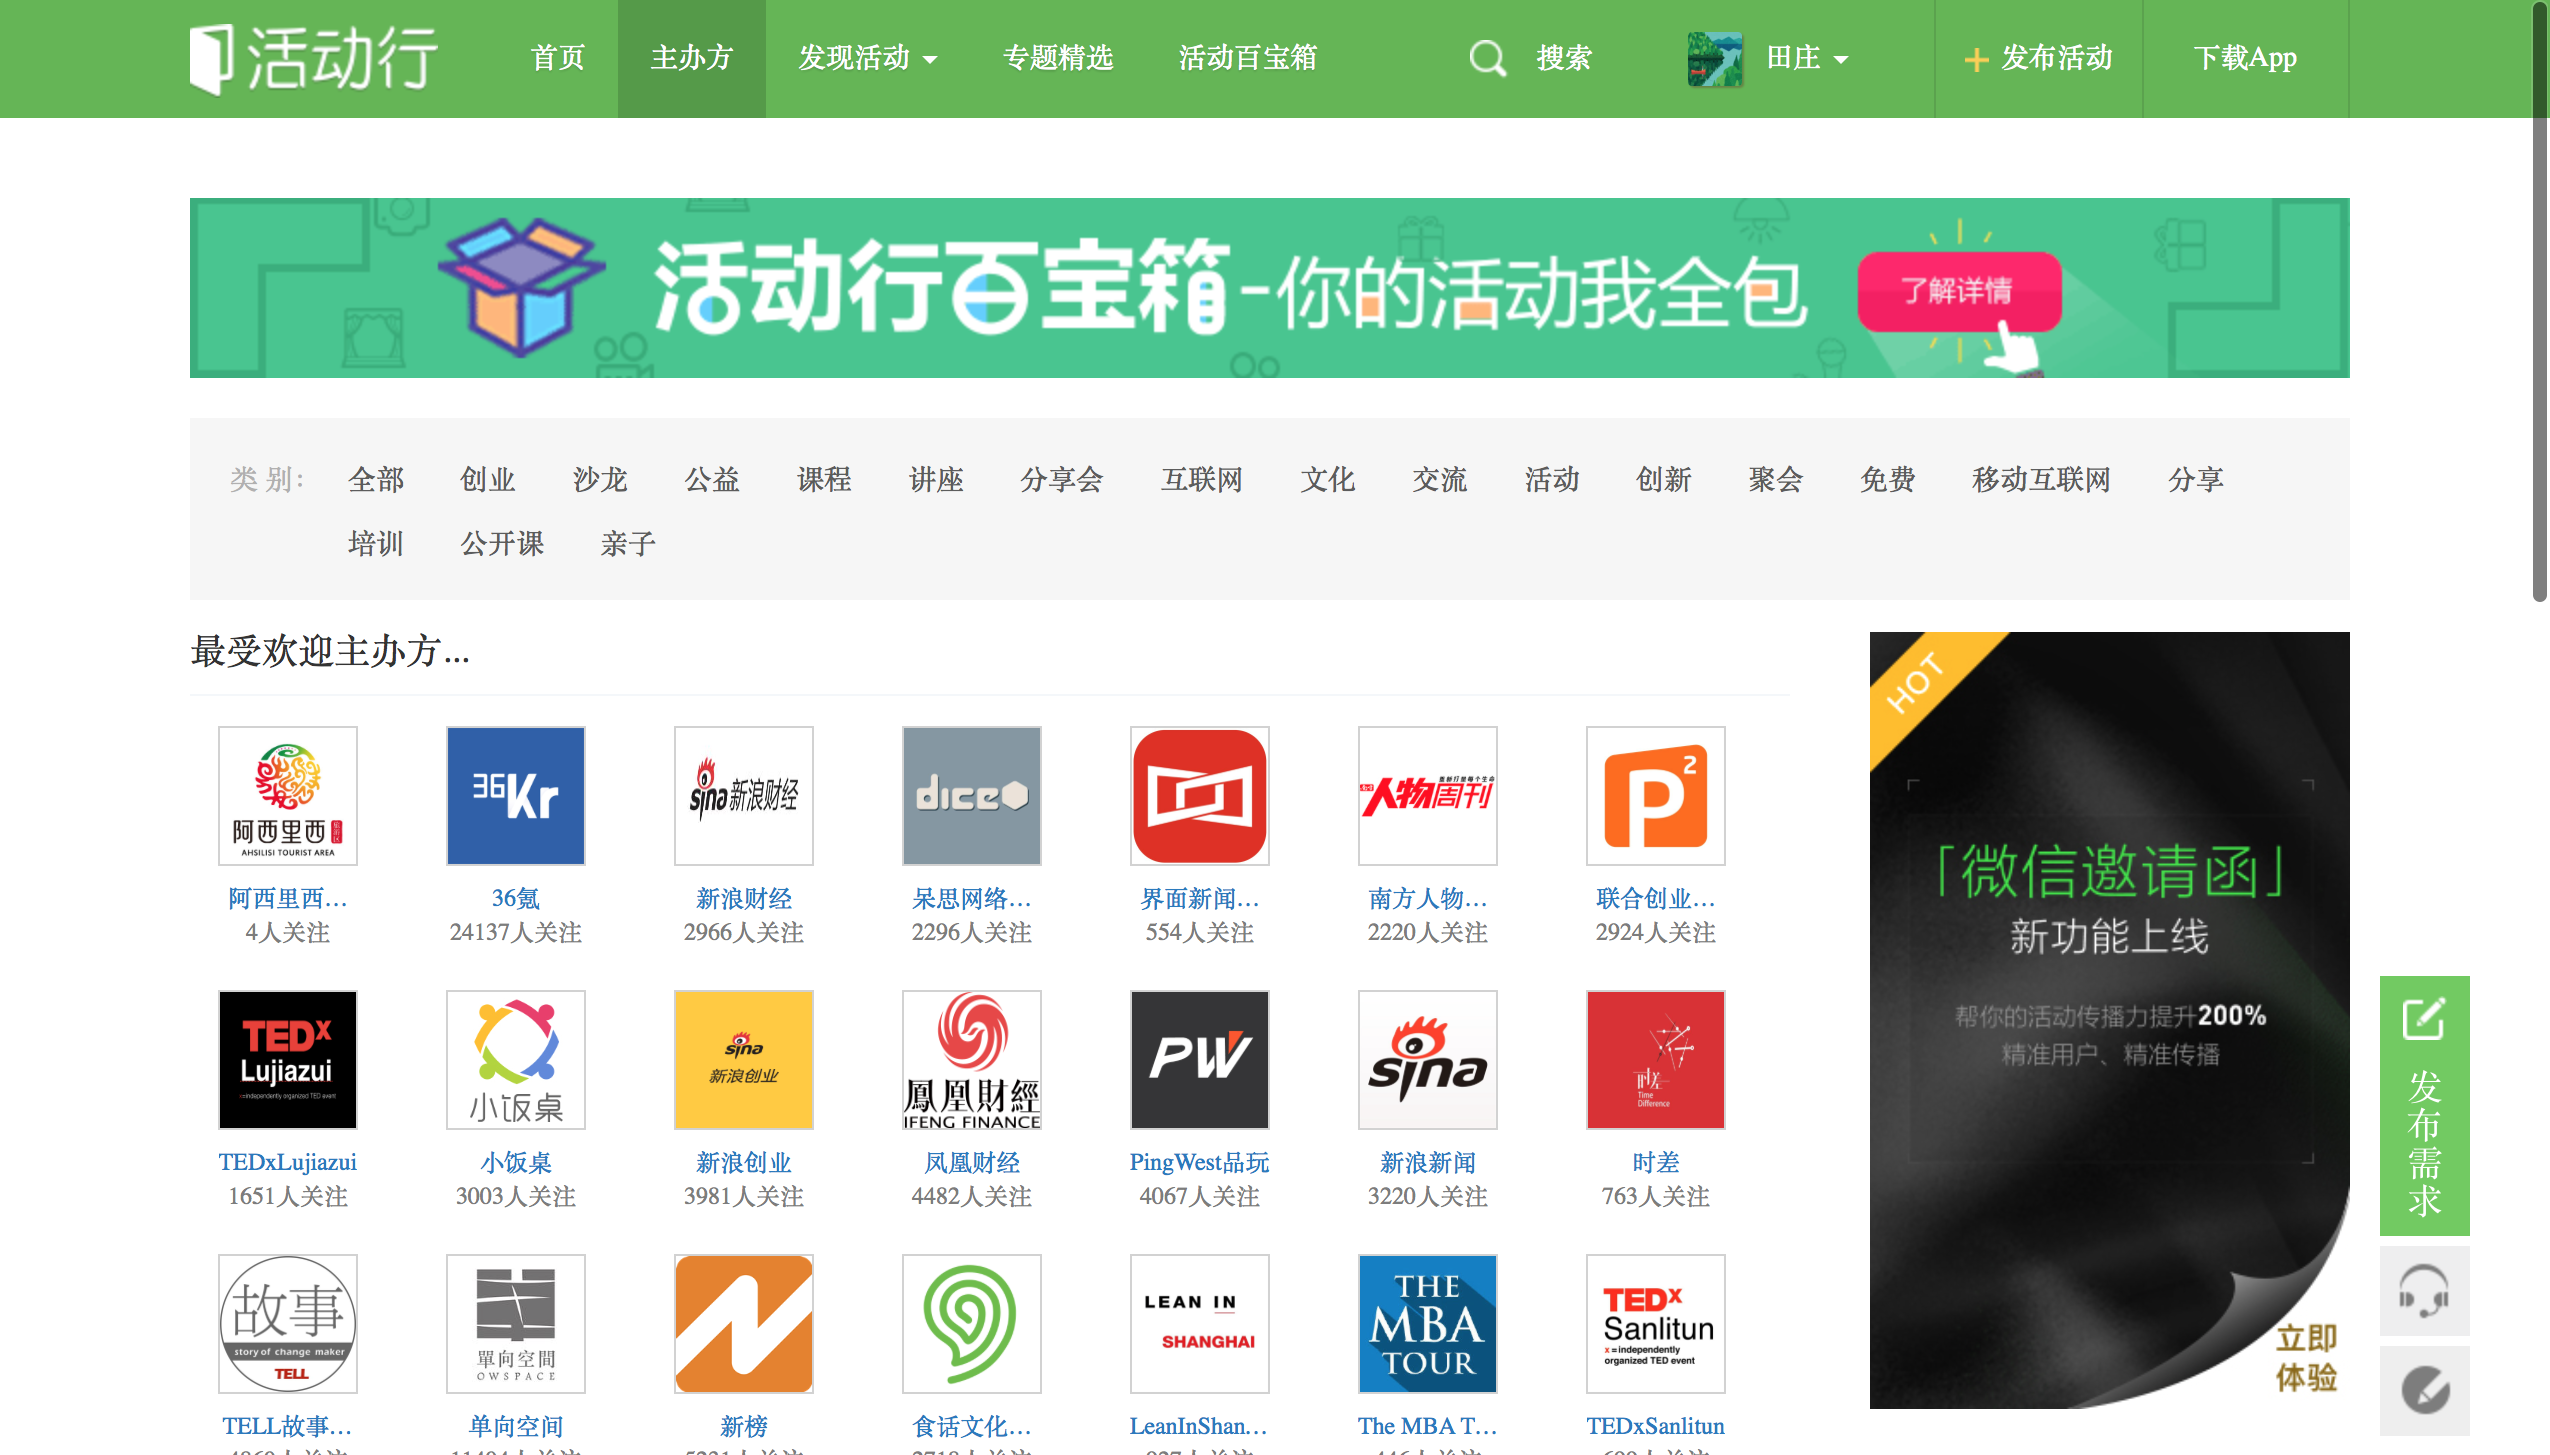This screenshot has height=1455, width=2550.
Task: Open the 单向空间 name link
Action: [516, 1426]
